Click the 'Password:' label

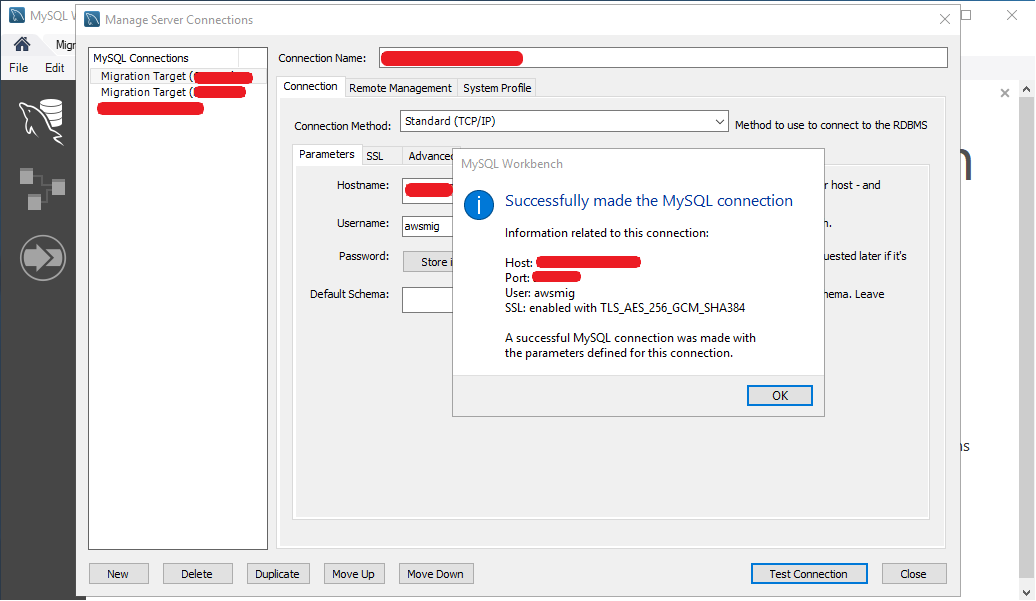[x=364, y=256]
